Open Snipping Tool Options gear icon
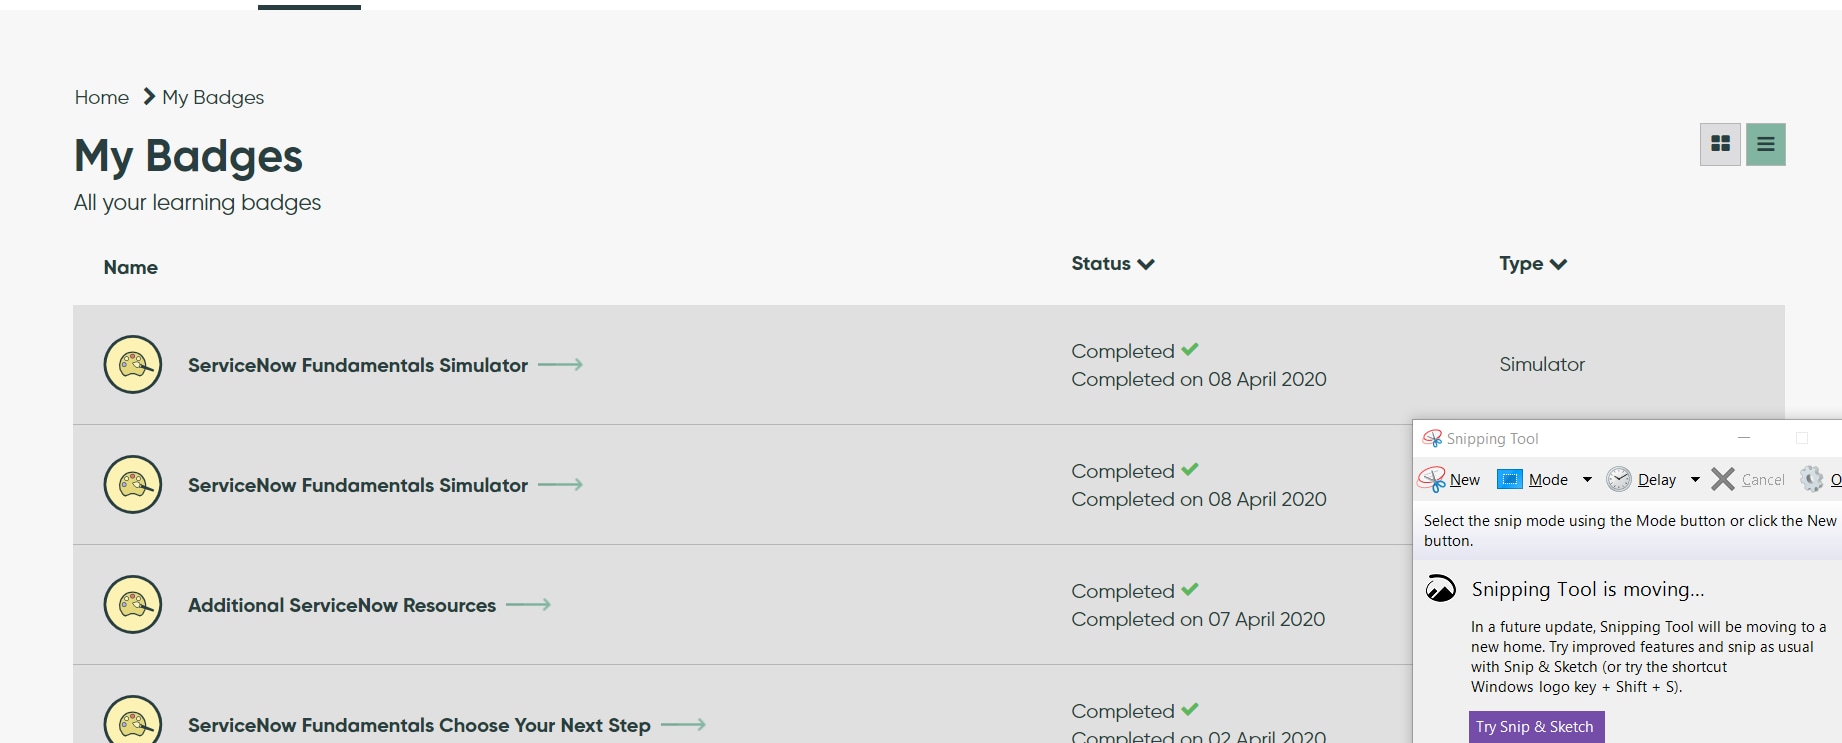Image resolution: width=1842 pixels, height=743 pixels. pyautogui.click(x=1811, y=480)
